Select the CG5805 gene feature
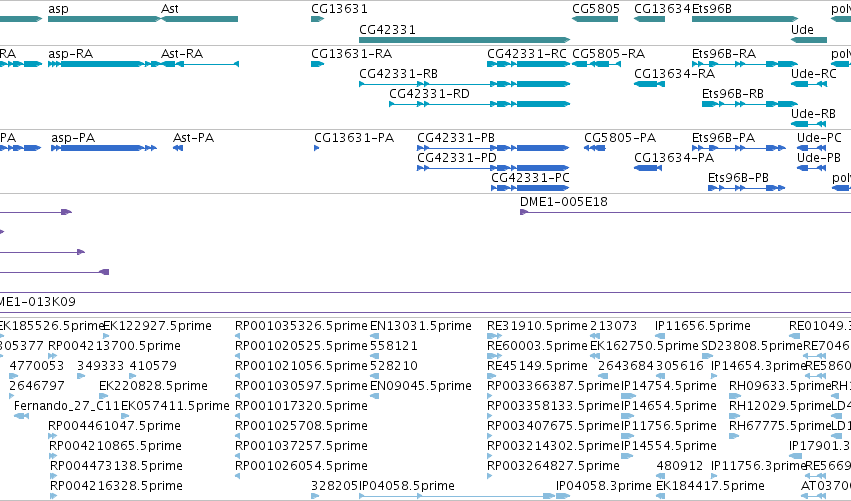Viewport: 851px width, 501px height. point(595,19)
